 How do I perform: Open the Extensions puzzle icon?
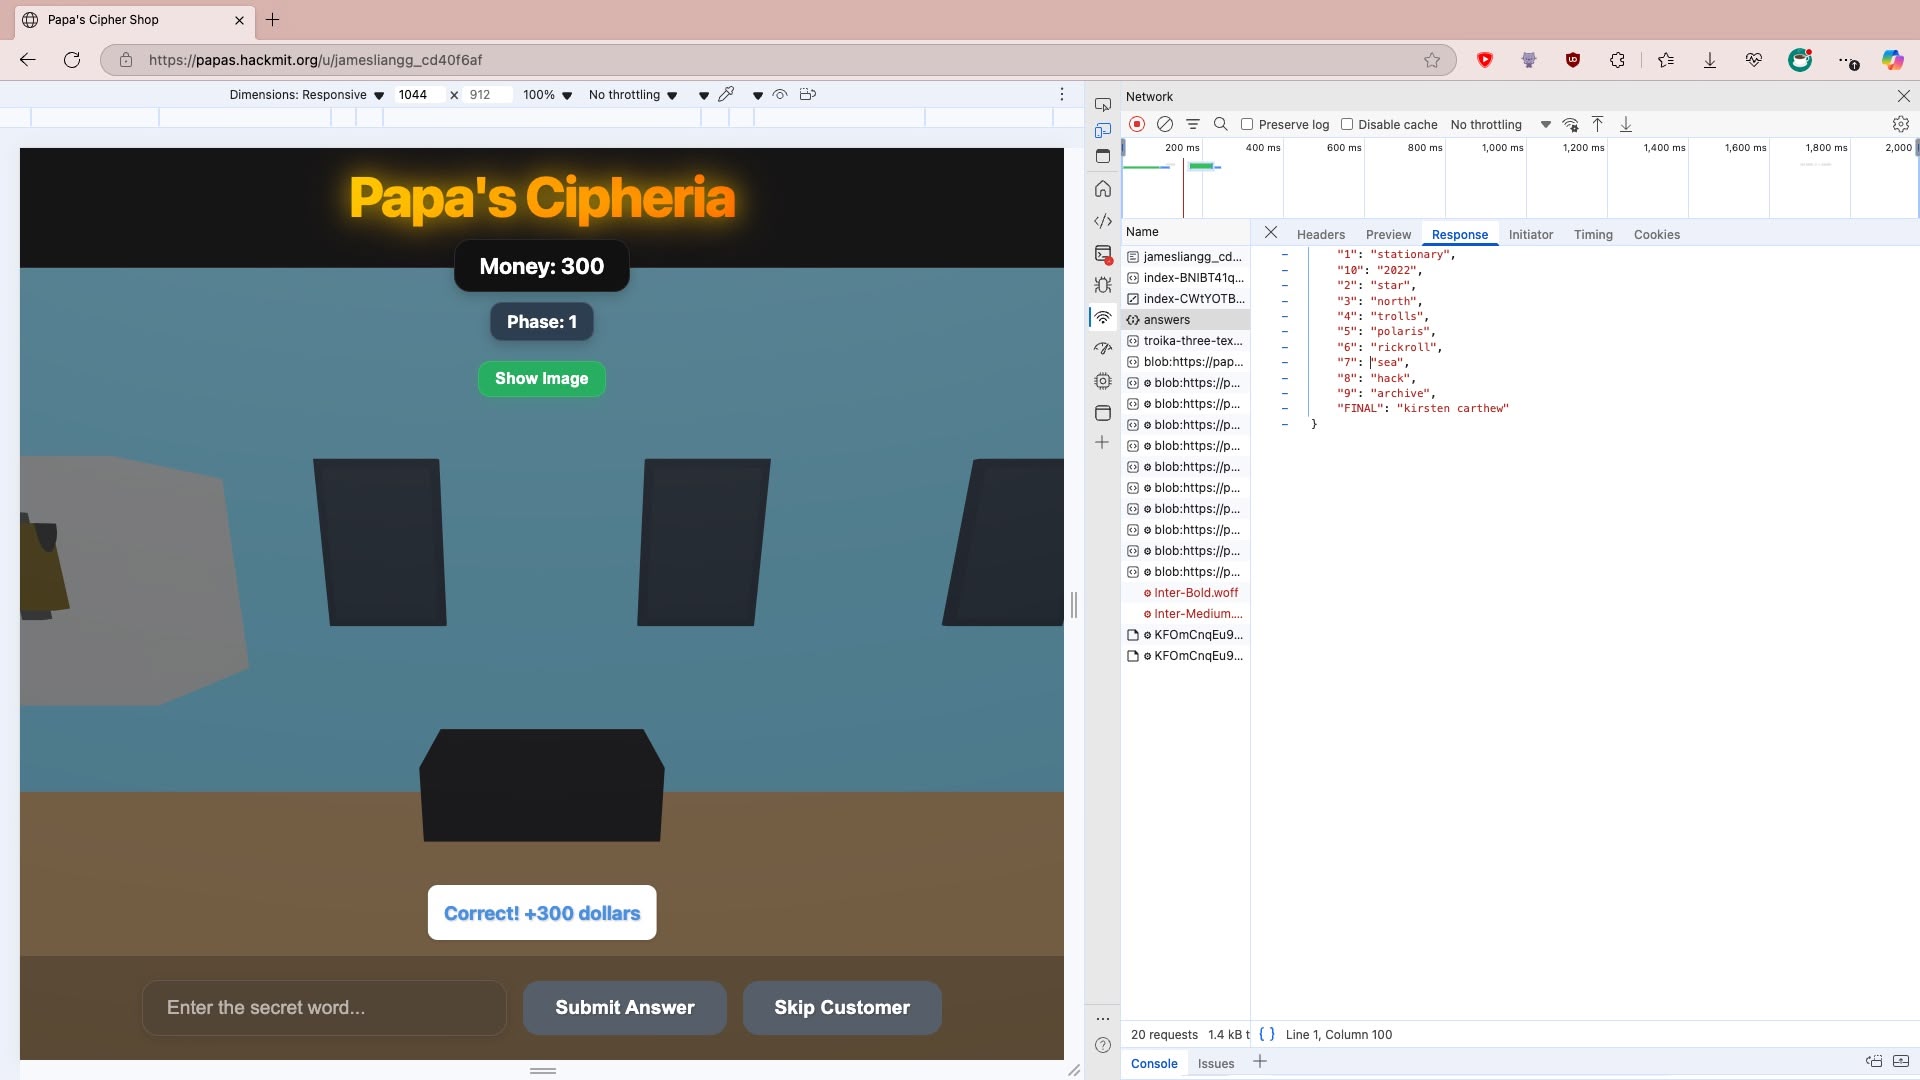[1617, 60]
